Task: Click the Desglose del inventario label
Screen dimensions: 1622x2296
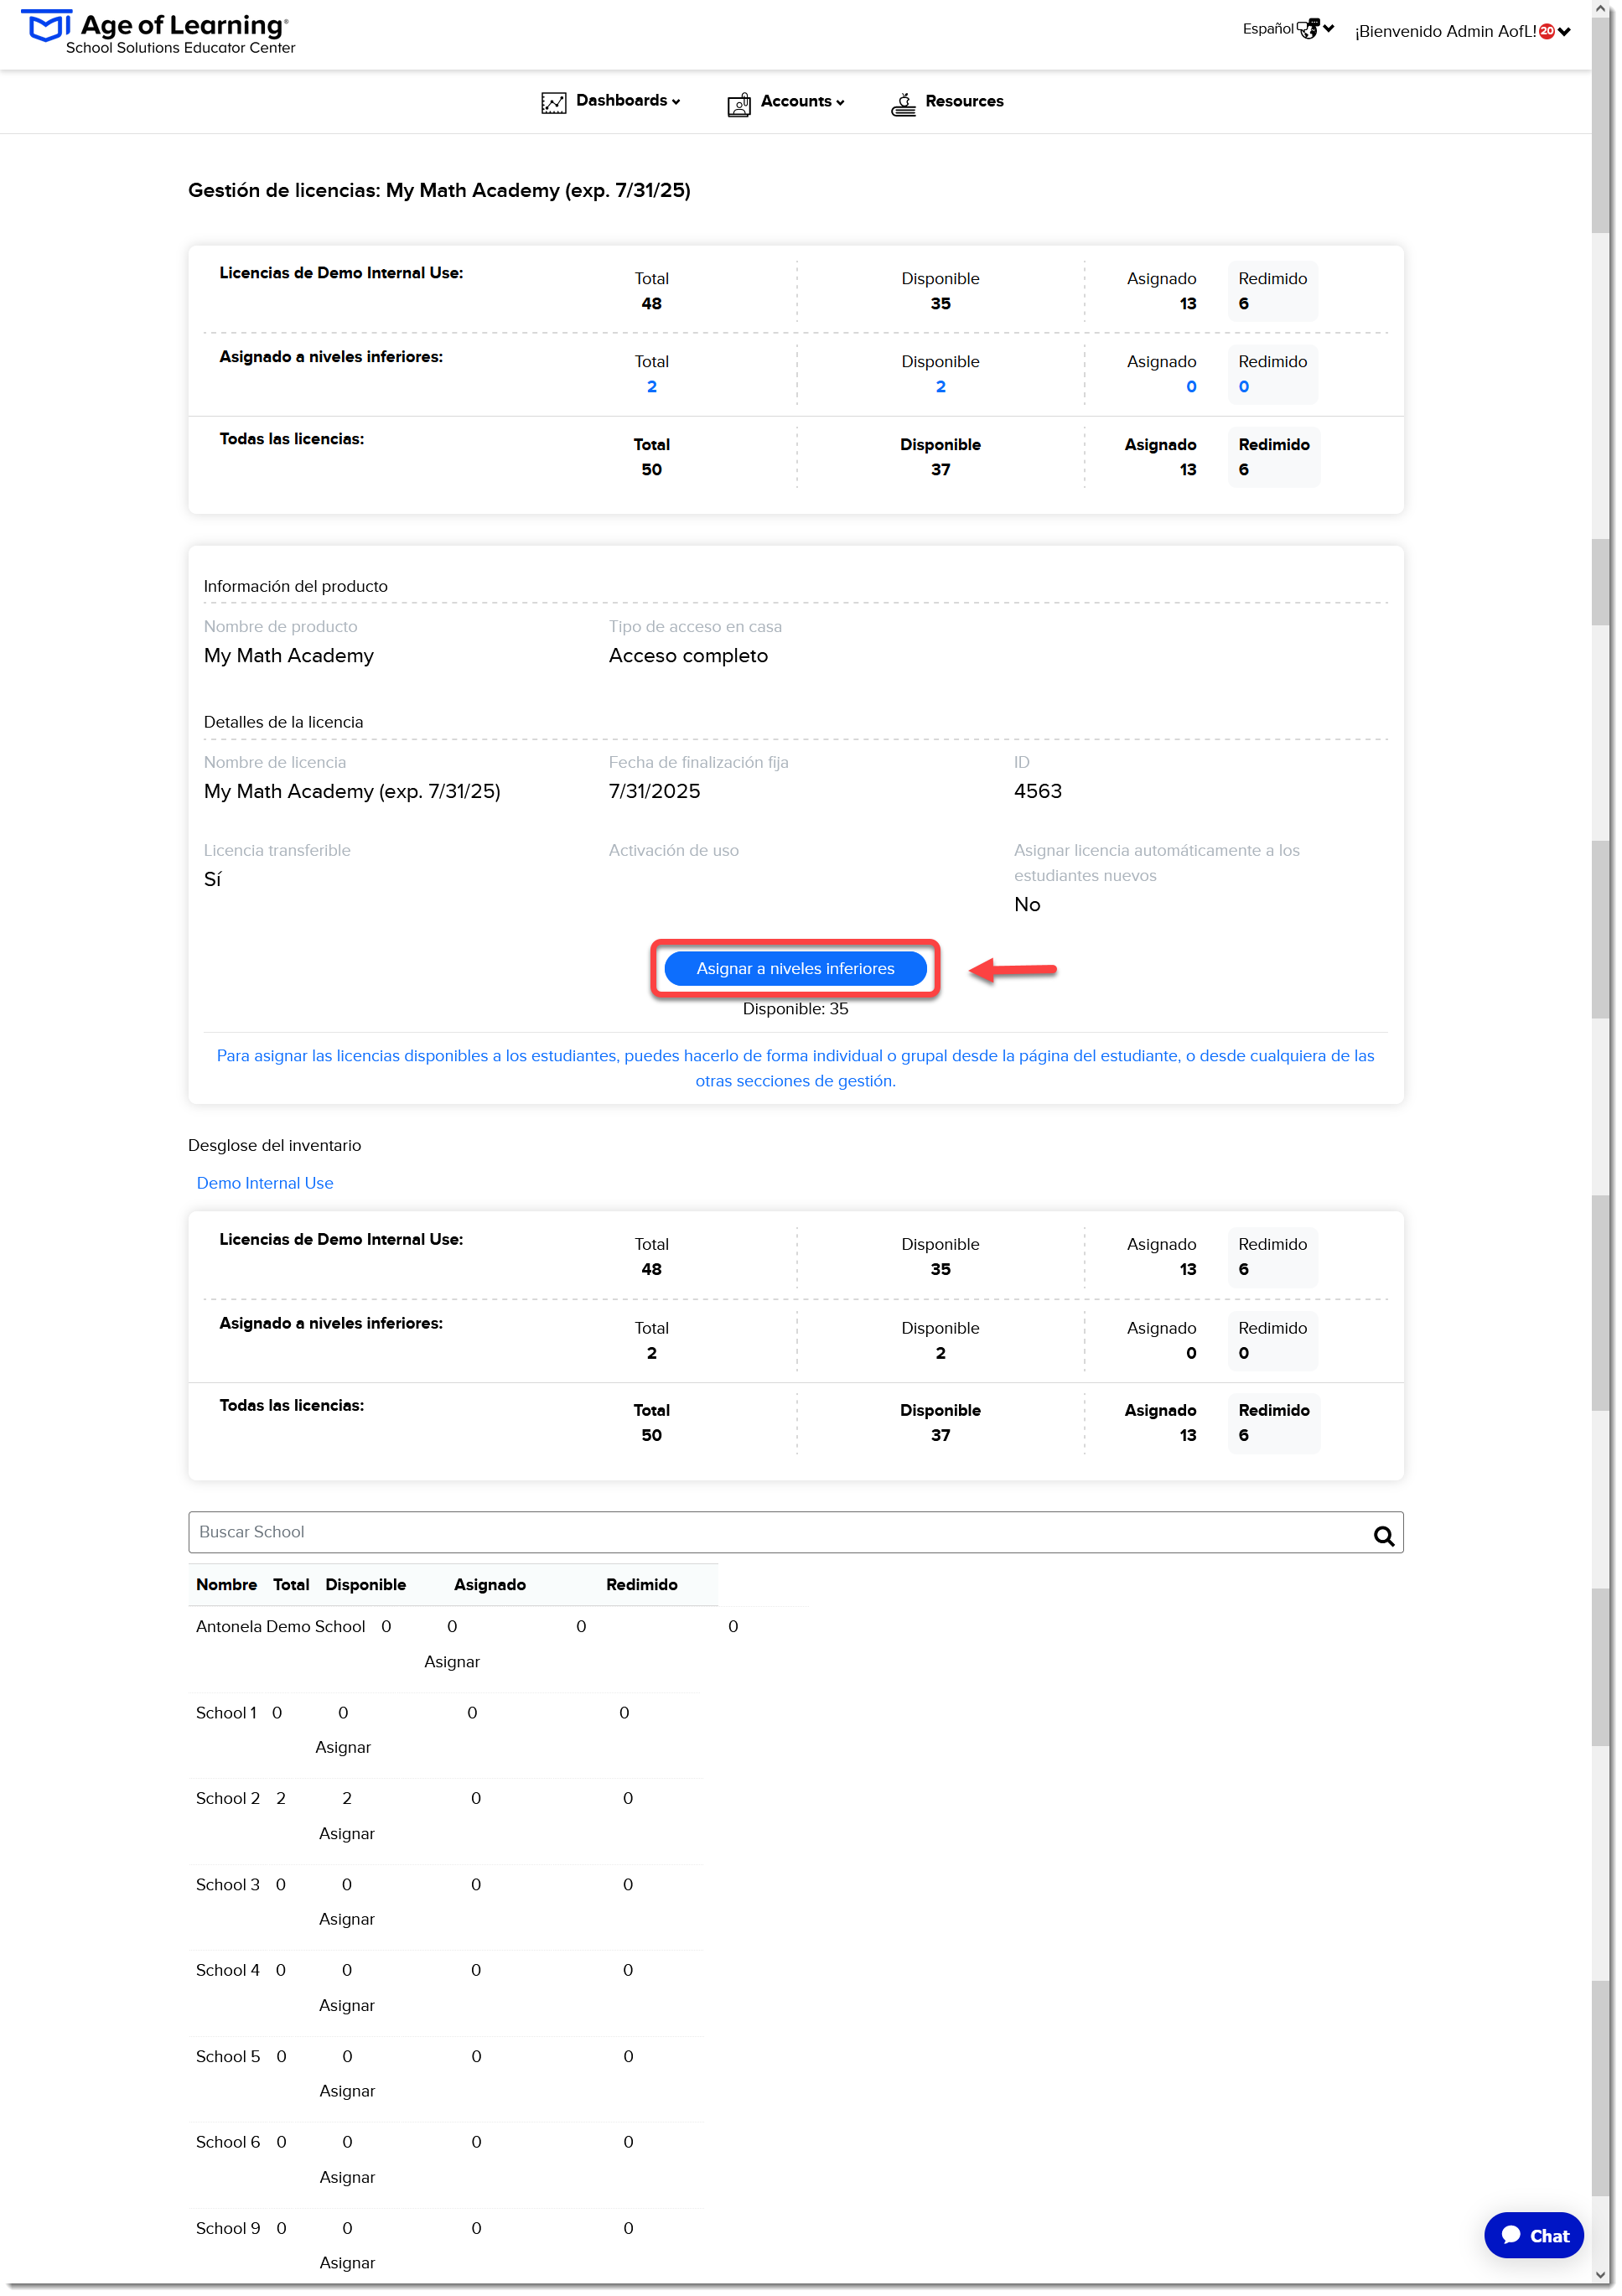Action: (x=275, y=1145)
